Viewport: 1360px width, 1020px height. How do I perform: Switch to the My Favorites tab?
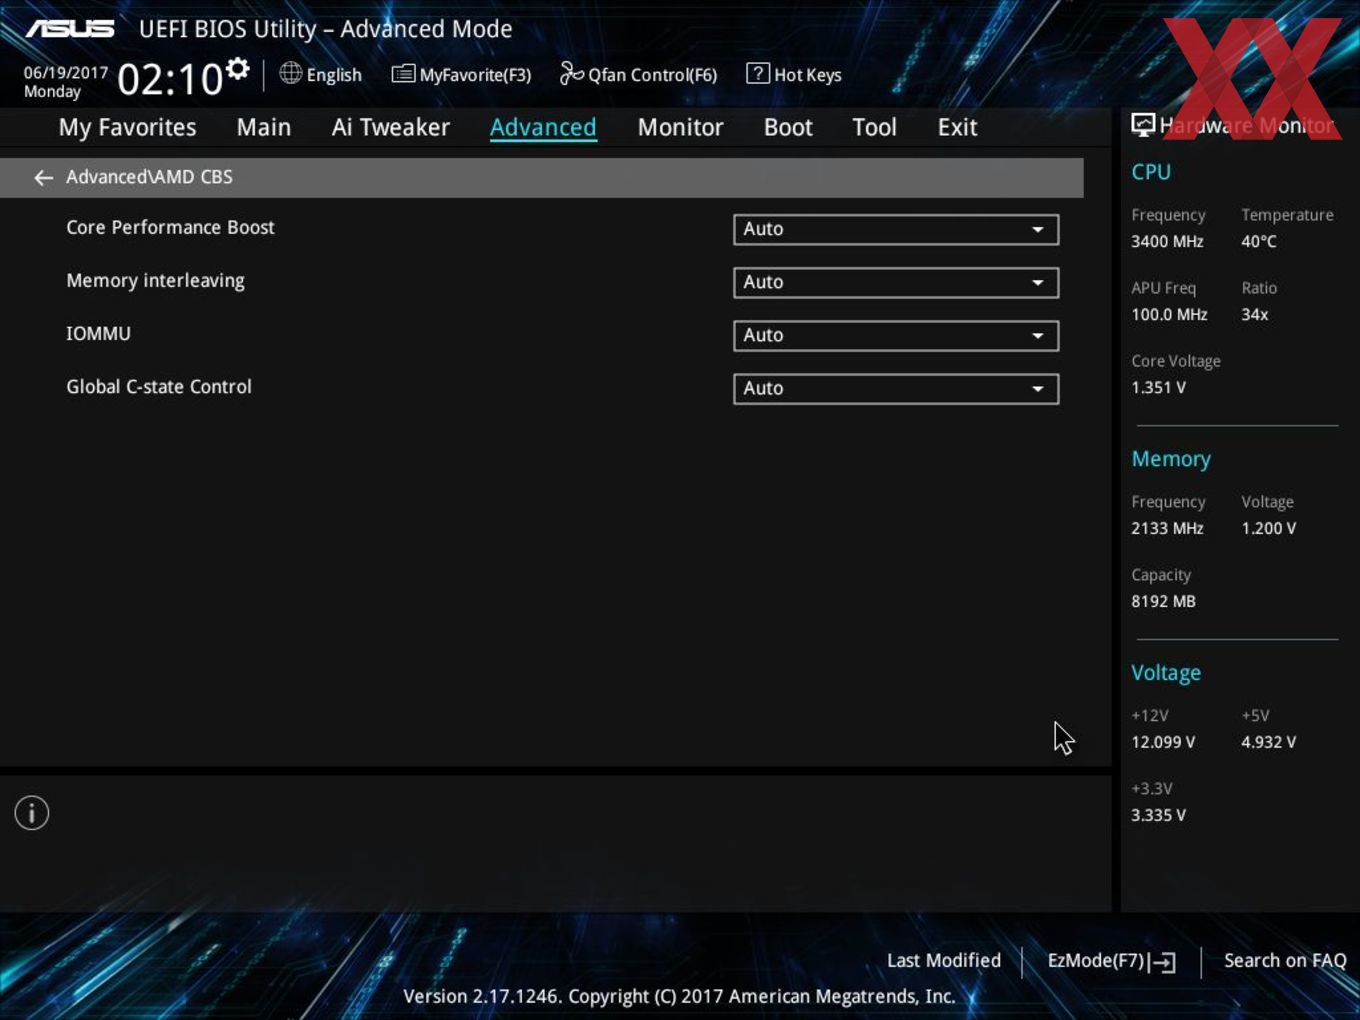127,127
